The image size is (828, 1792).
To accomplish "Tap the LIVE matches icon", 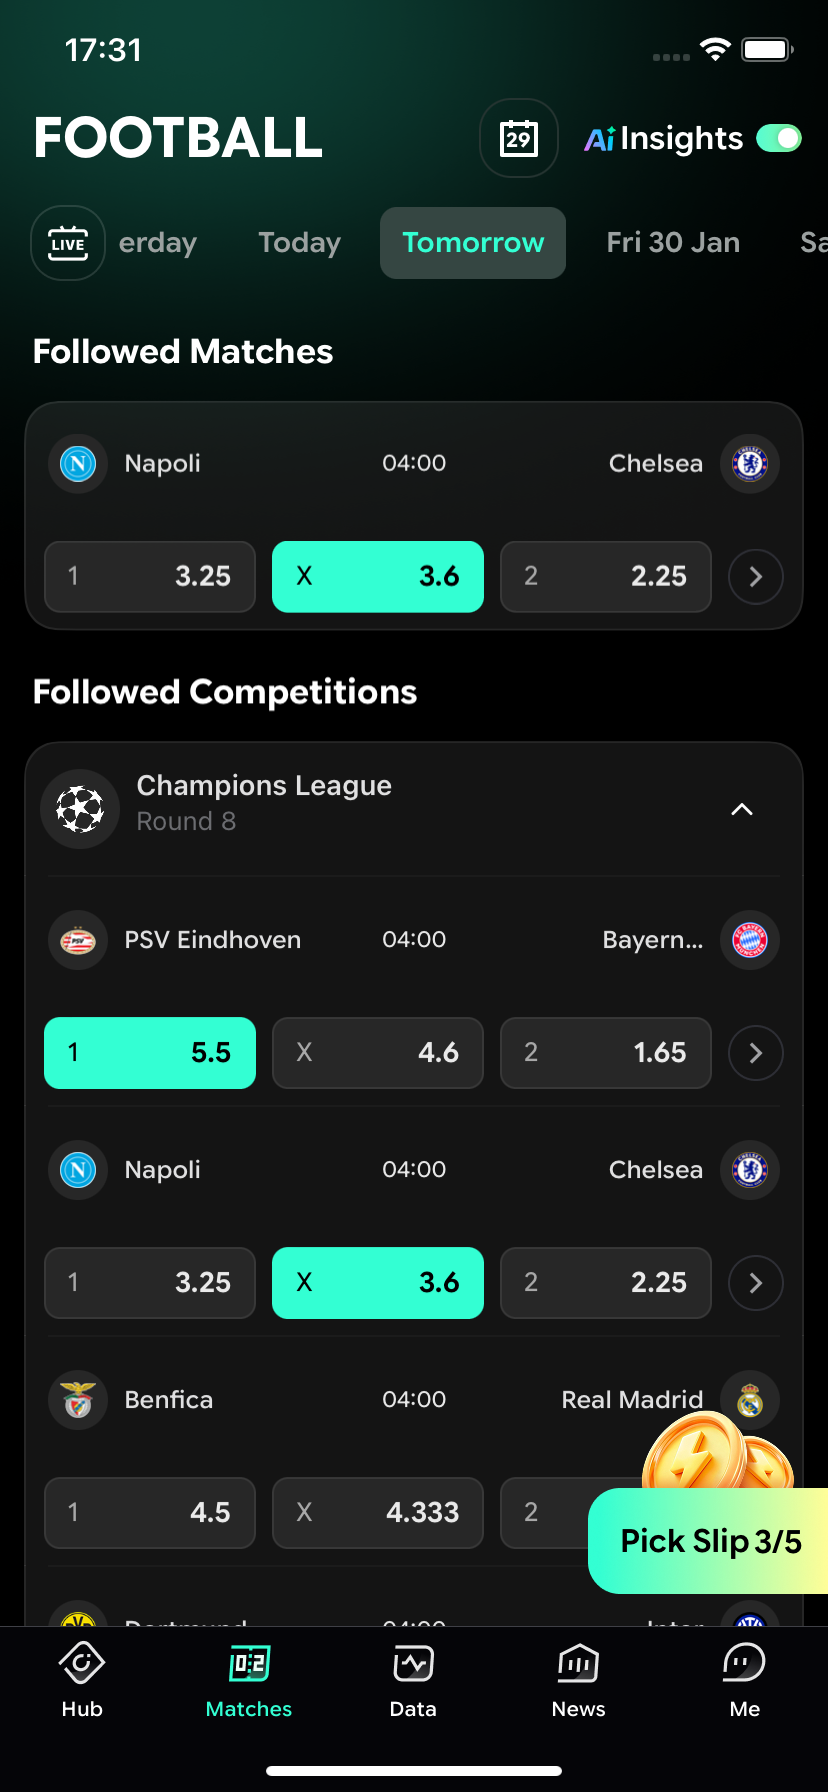I will pyautogui.click(x=68, y=243).
